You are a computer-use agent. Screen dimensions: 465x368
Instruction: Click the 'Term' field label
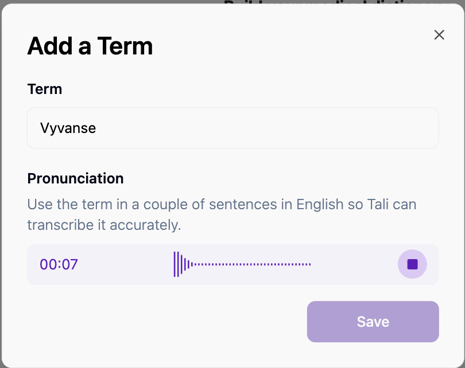coord(45,89)
